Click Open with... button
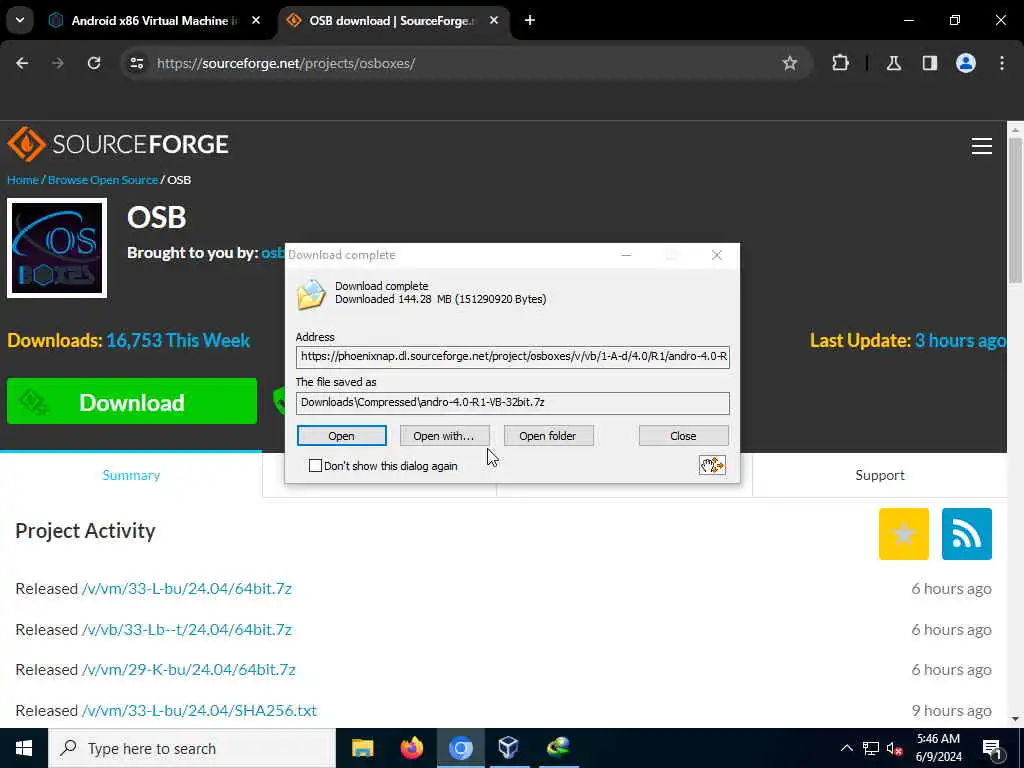The width and height of the screenshot is (1024, 768). (x=444, y=436)
